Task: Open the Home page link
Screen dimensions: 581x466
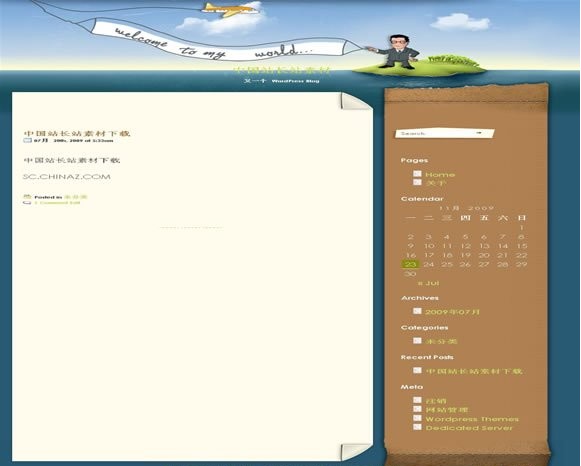Action: (440, 174)
